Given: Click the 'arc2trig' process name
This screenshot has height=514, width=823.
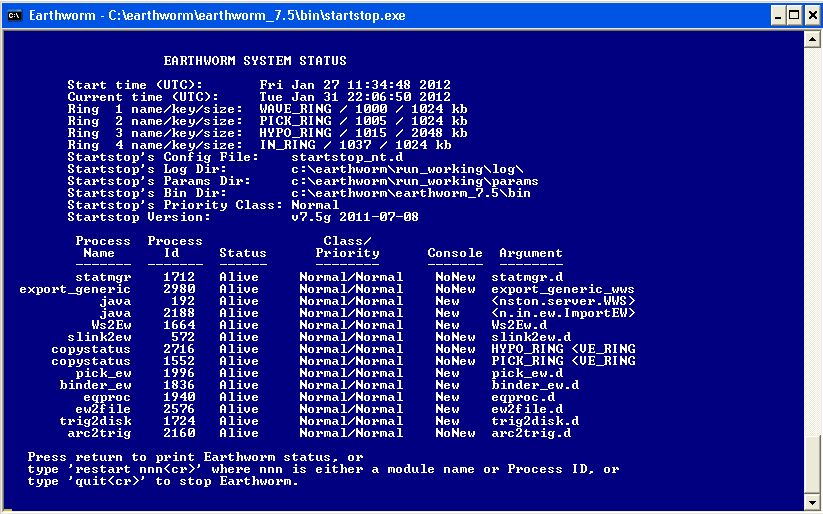Looking at the screenshot, I should coord(99,434).
